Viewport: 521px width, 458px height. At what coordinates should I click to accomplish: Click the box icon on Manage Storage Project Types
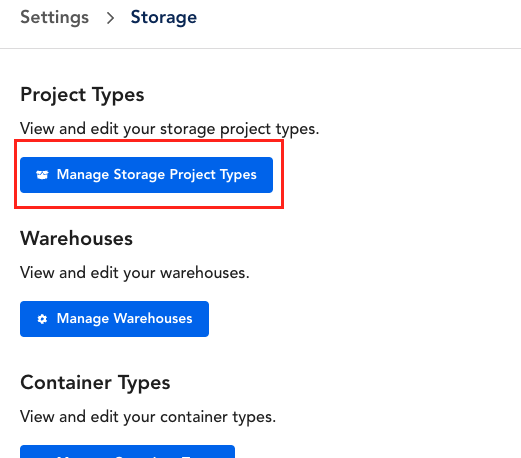click(42, 175)
